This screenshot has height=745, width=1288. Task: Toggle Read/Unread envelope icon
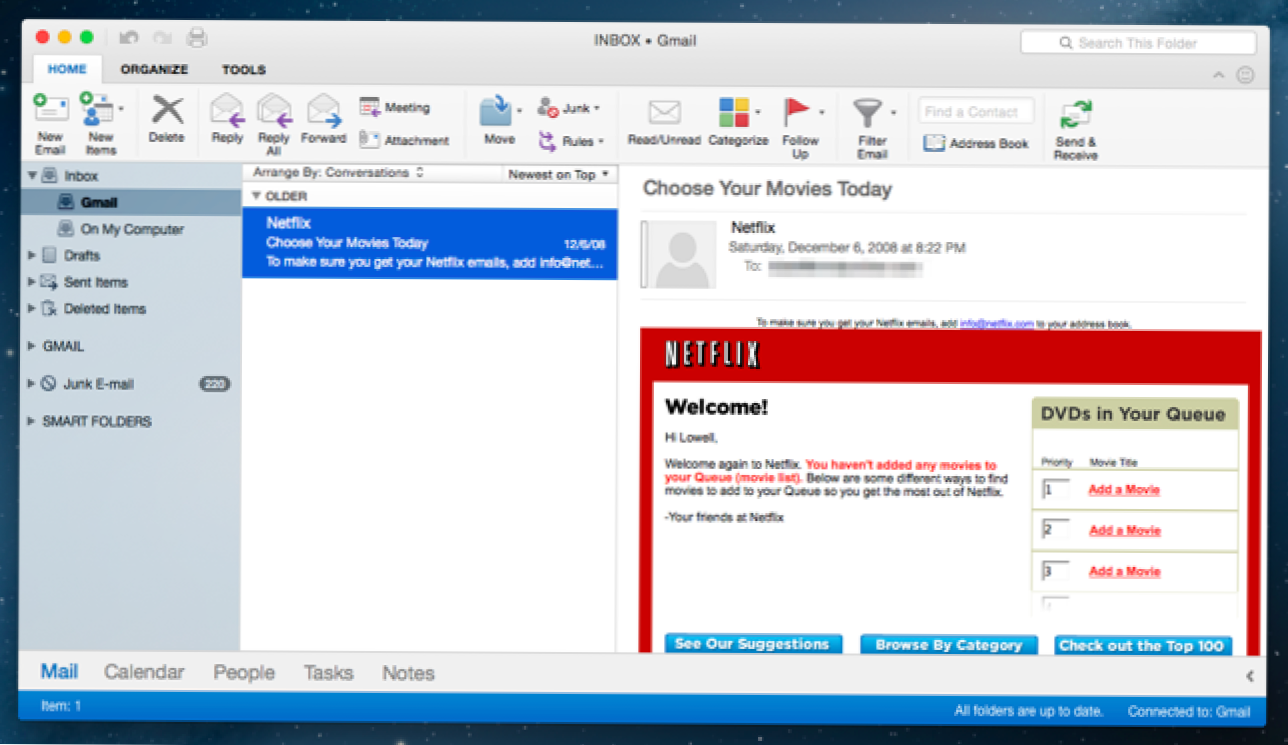pyautogui.click(x=664, y=112)
